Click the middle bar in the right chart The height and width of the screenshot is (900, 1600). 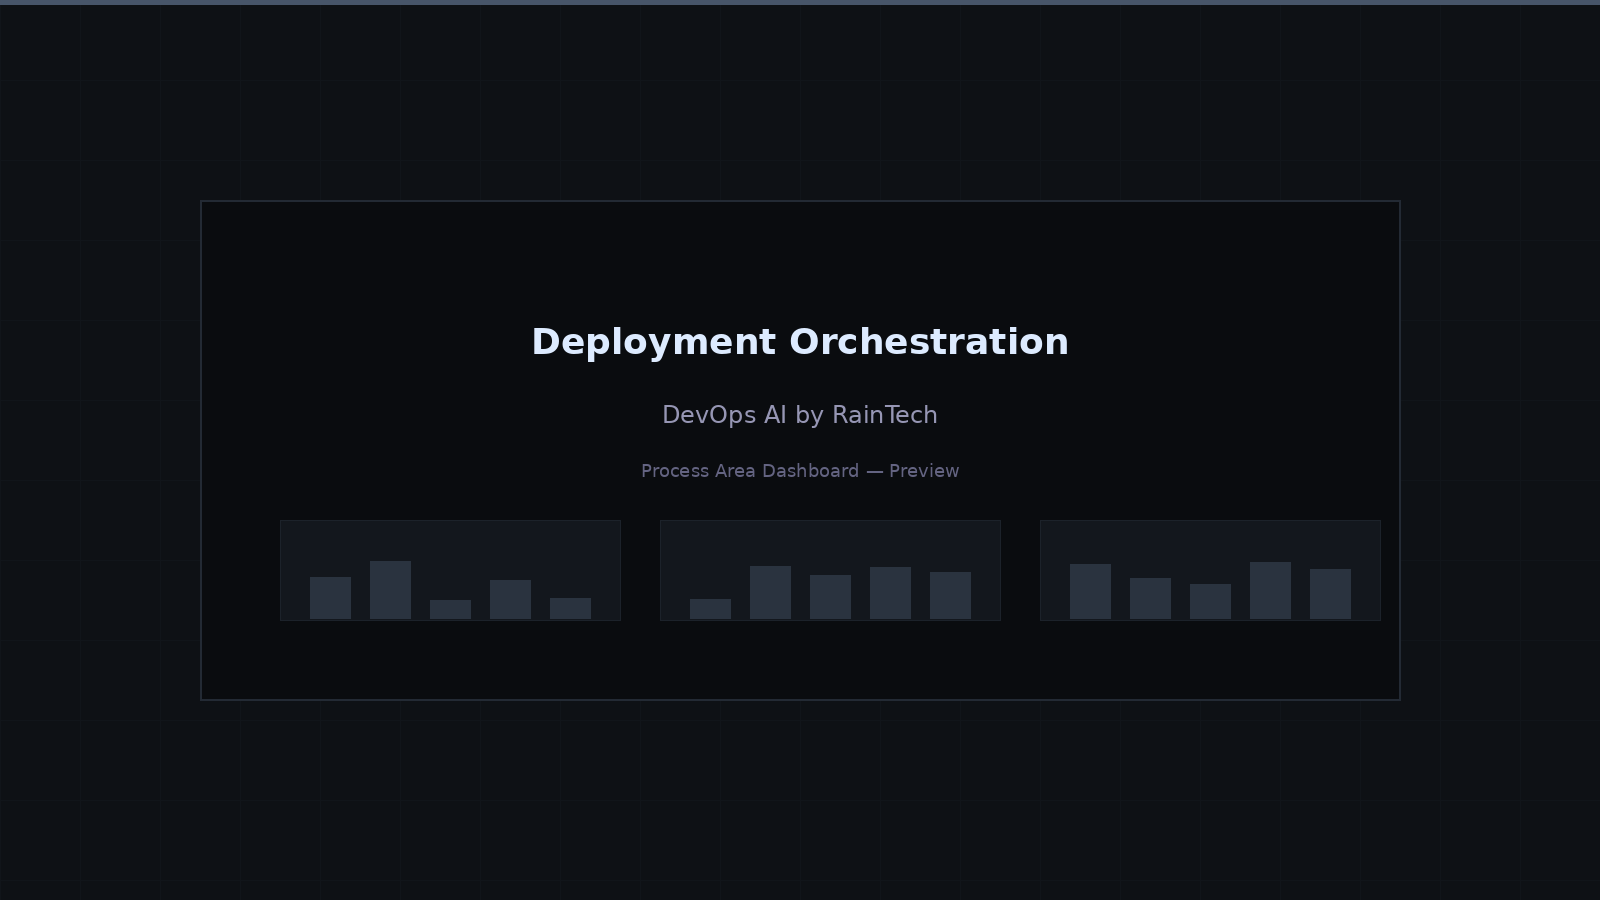[1212, 600]
